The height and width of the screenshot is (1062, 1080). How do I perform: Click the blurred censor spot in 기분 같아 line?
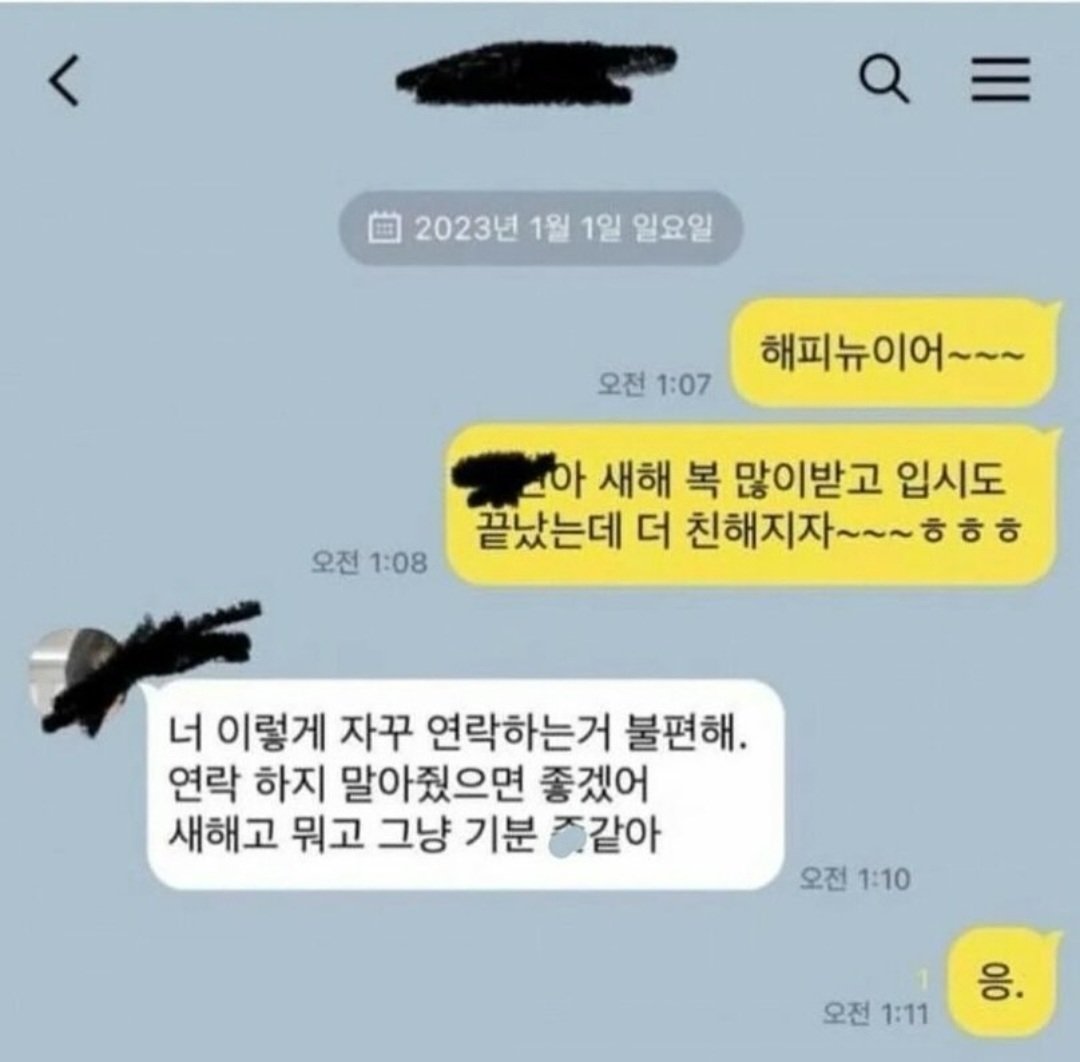pos(568,842)
